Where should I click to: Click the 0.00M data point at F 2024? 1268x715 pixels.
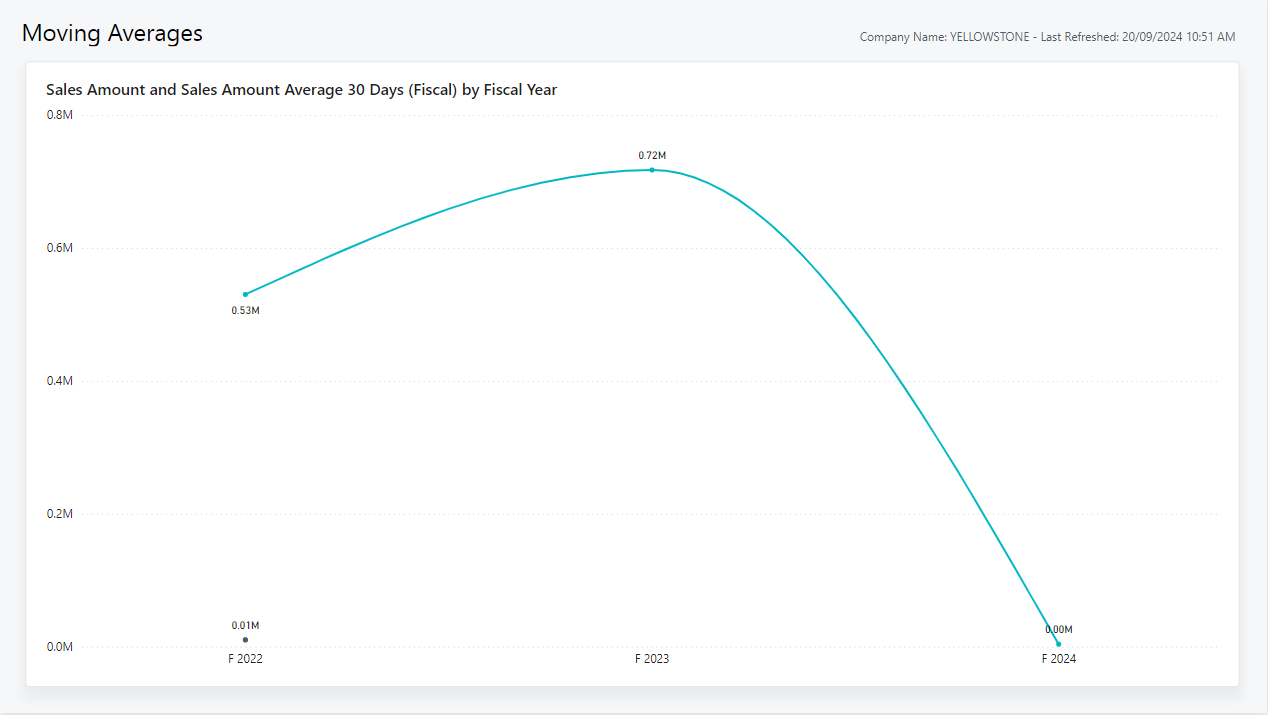click(1058, 644)
